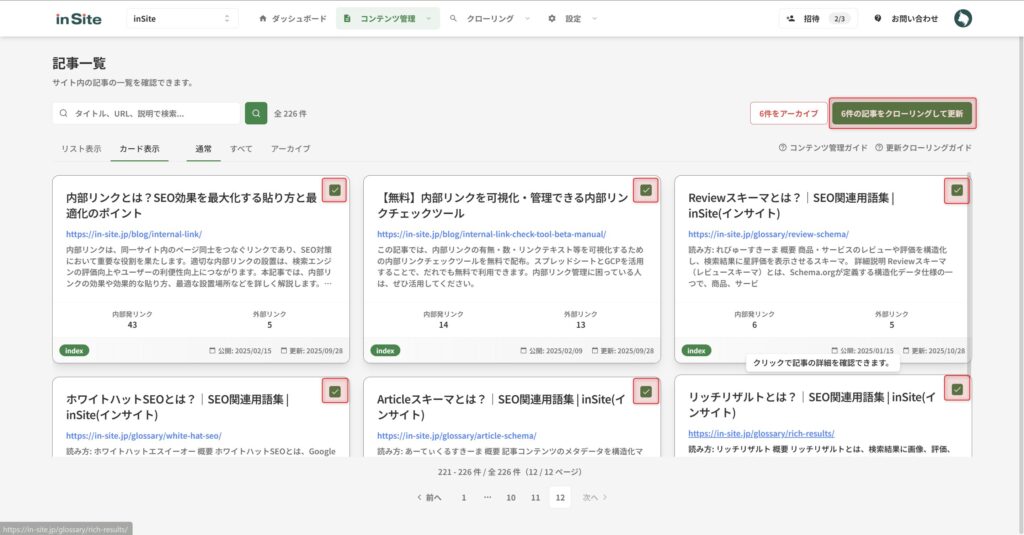Expand the クローリング chevron

click(x=527, y=18)
